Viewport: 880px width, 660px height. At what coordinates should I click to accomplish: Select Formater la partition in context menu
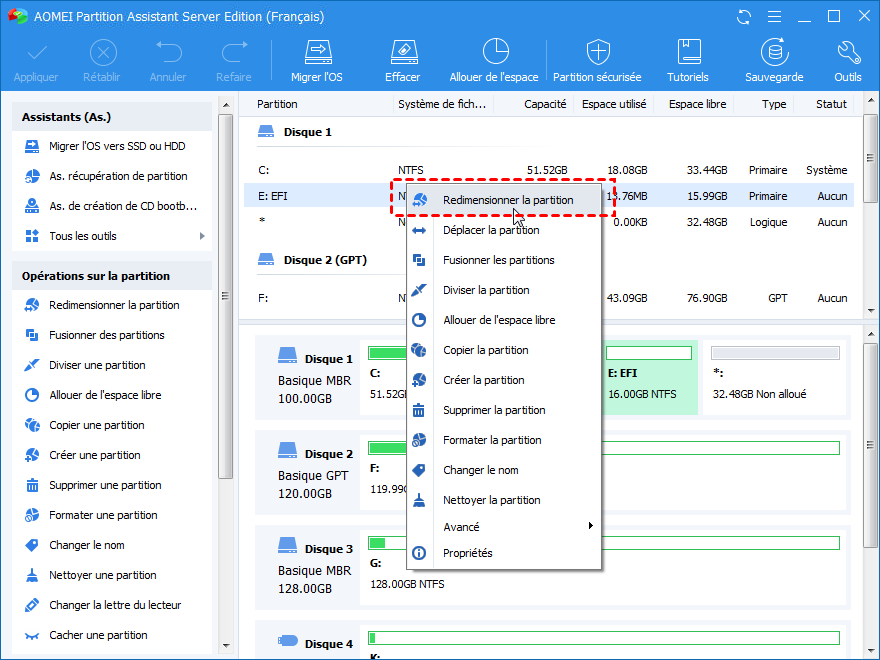492,440
